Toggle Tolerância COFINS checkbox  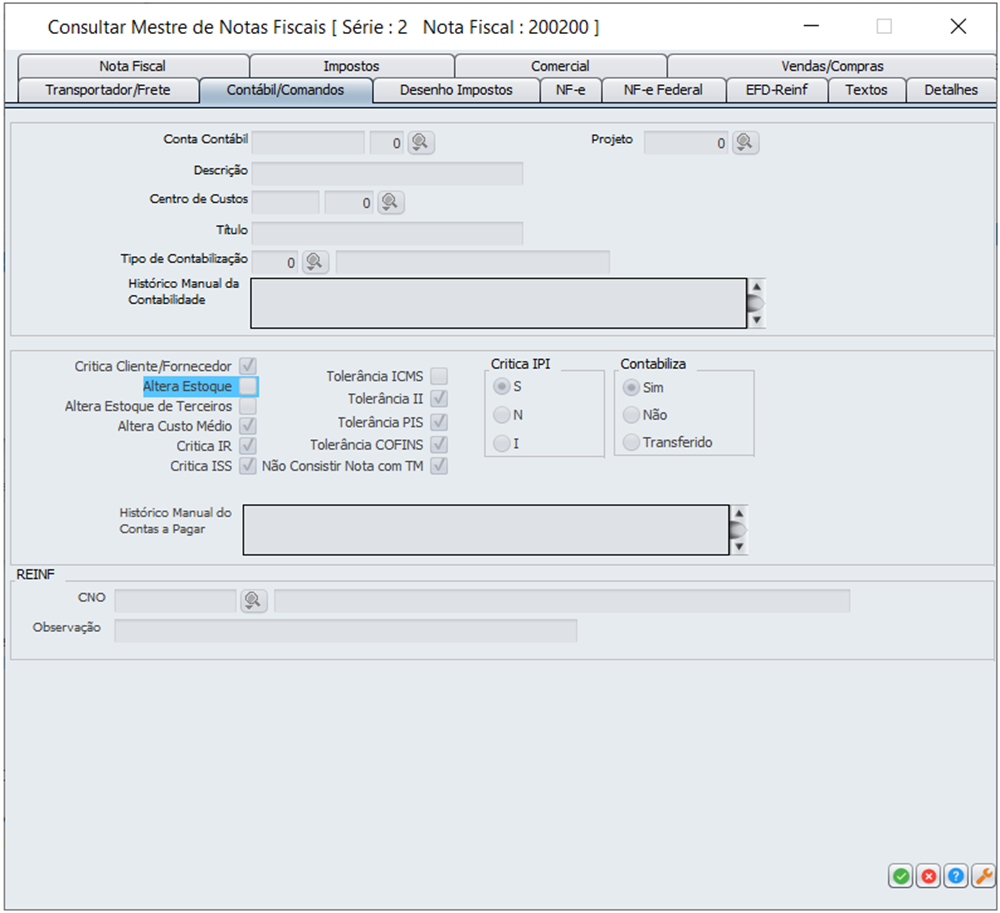(439, 444)
